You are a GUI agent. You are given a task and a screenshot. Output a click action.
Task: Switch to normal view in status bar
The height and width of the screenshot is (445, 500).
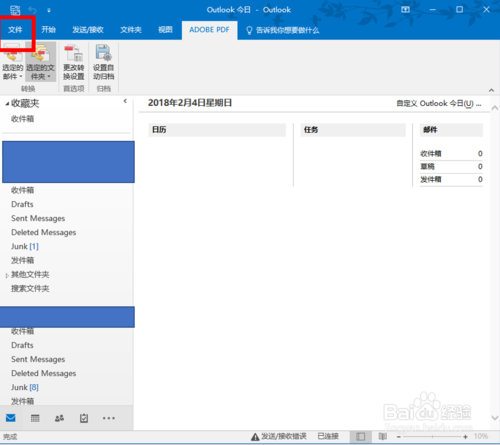pos(361,436)
